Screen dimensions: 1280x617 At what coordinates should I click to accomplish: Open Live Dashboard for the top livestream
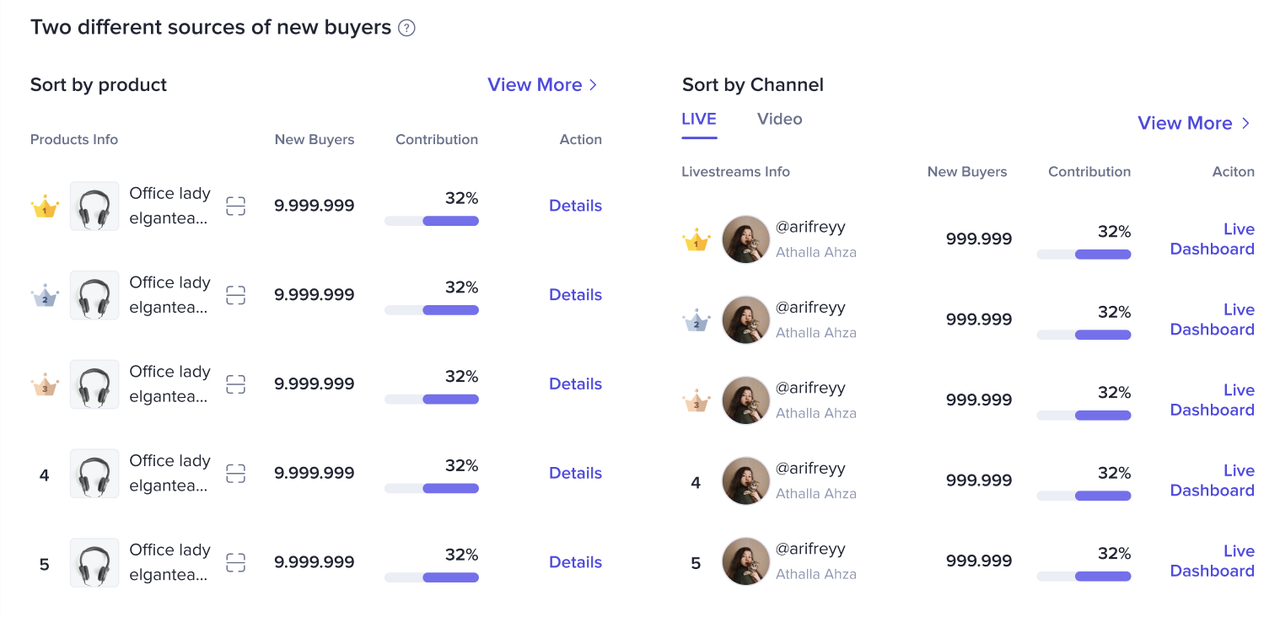pyautogui.click(x=1212, y=239)
